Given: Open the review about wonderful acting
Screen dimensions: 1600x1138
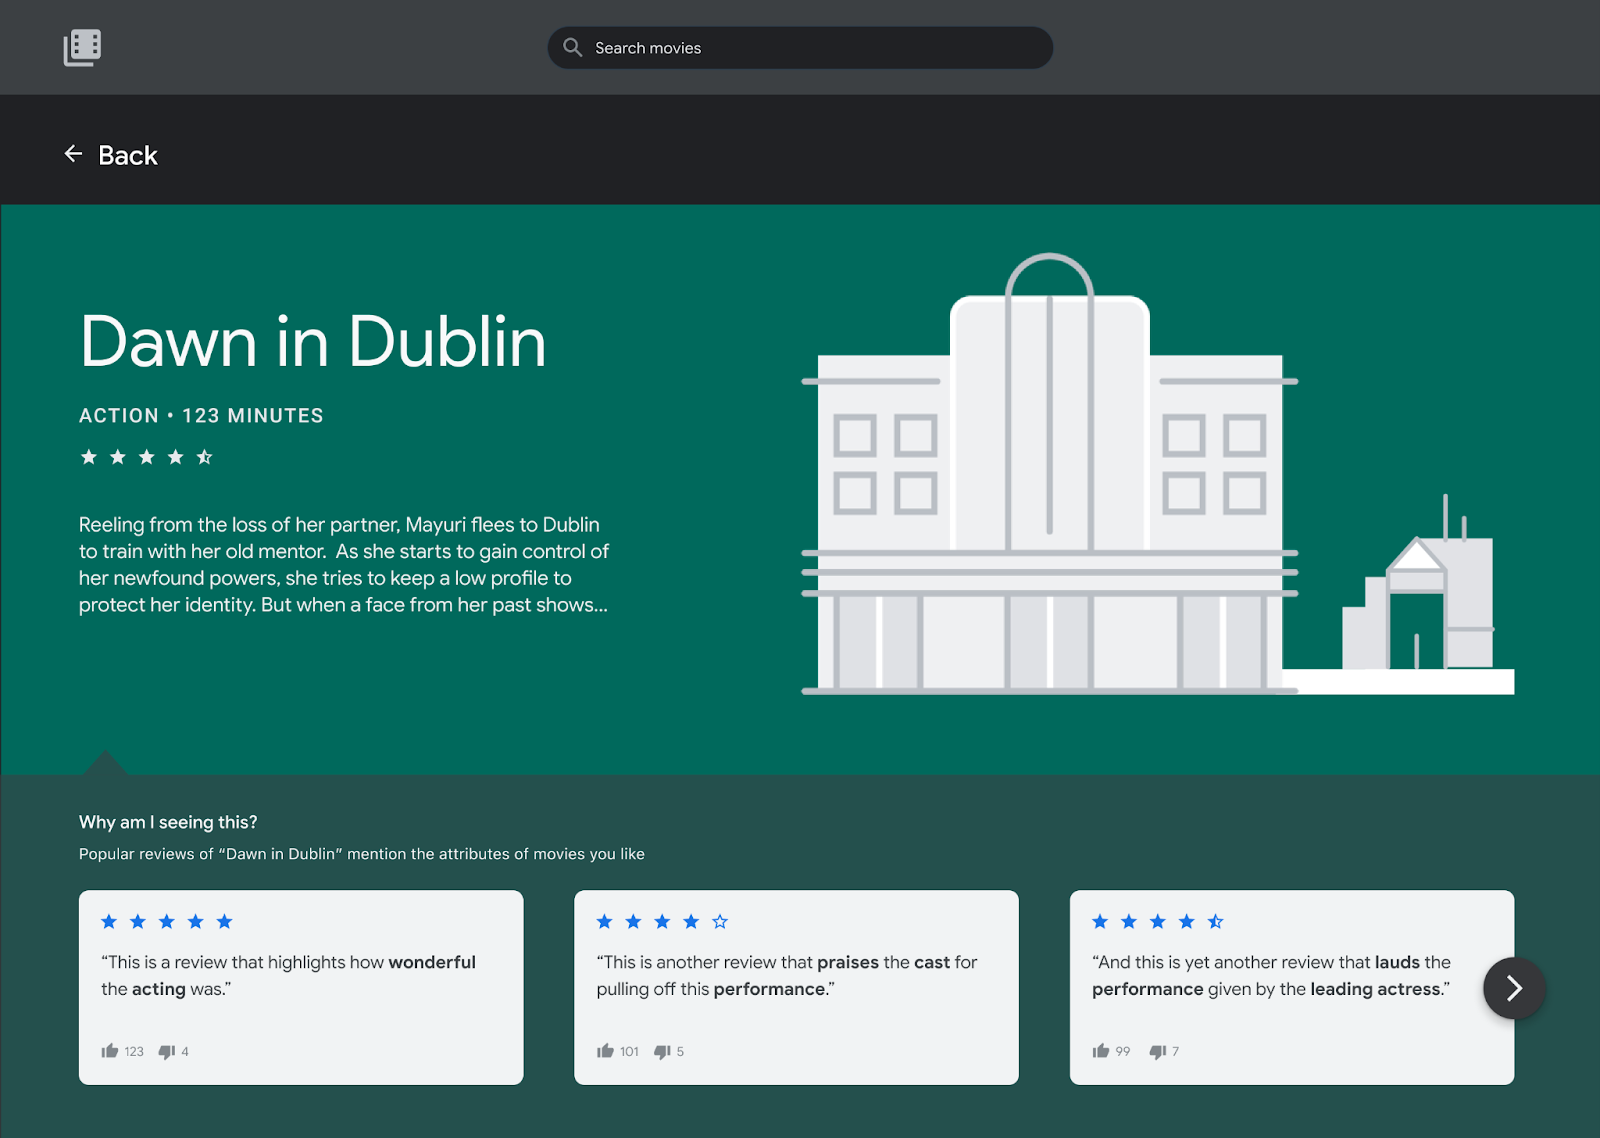Looking at the screenshot, I should click(300, 976).
